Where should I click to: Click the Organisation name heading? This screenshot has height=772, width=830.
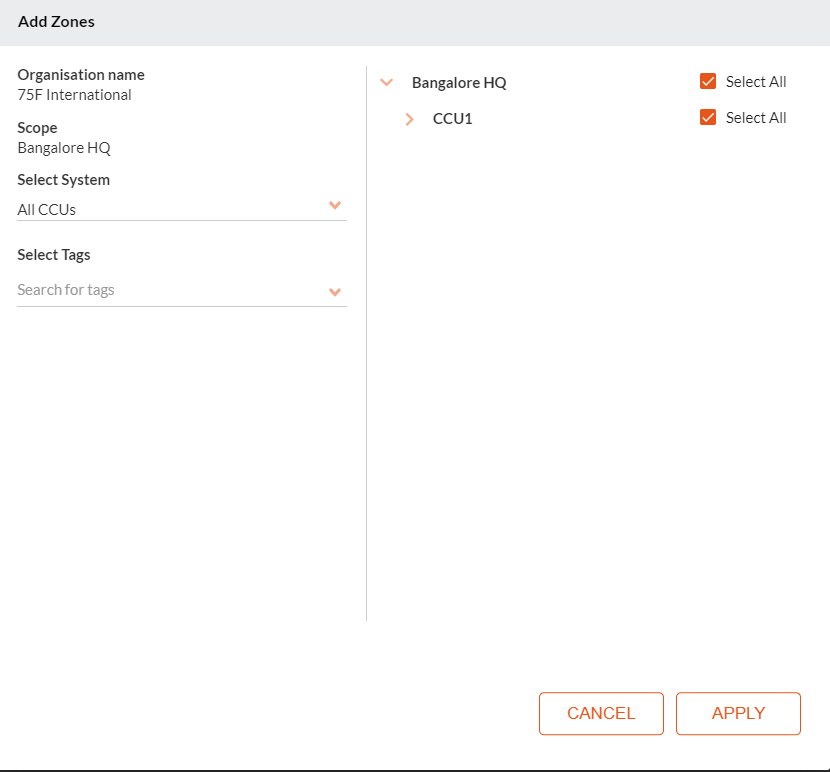[81, 75]
